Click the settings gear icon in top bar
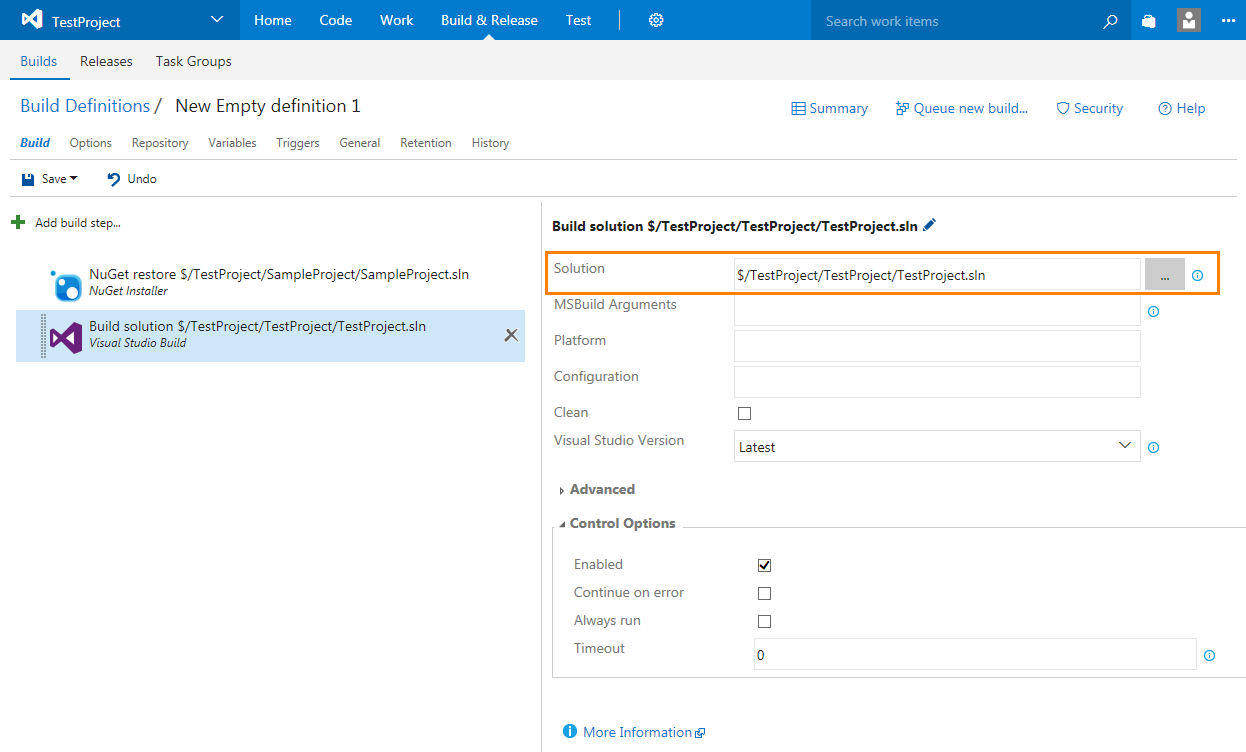Screen dimensions: 1246x752 (656, 20)
